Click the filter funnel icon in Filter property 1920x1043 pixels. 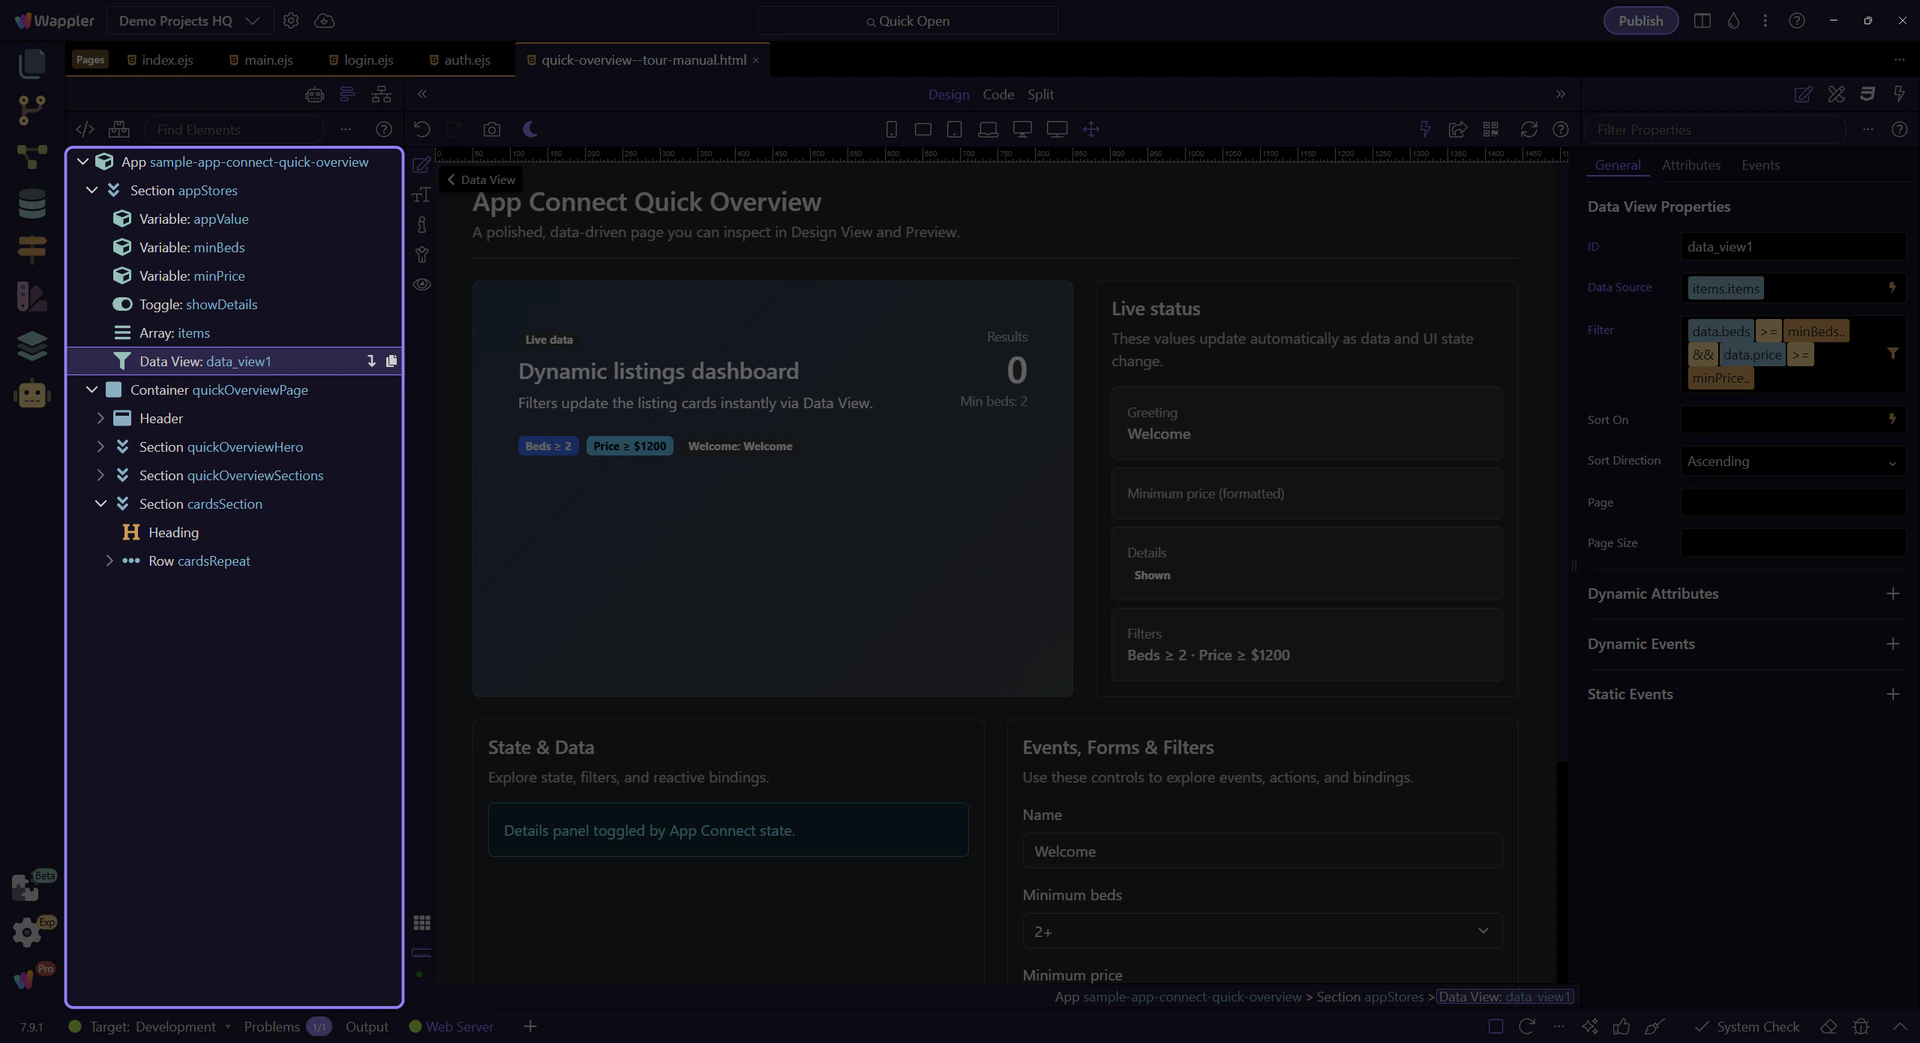tap(1892, 354)
